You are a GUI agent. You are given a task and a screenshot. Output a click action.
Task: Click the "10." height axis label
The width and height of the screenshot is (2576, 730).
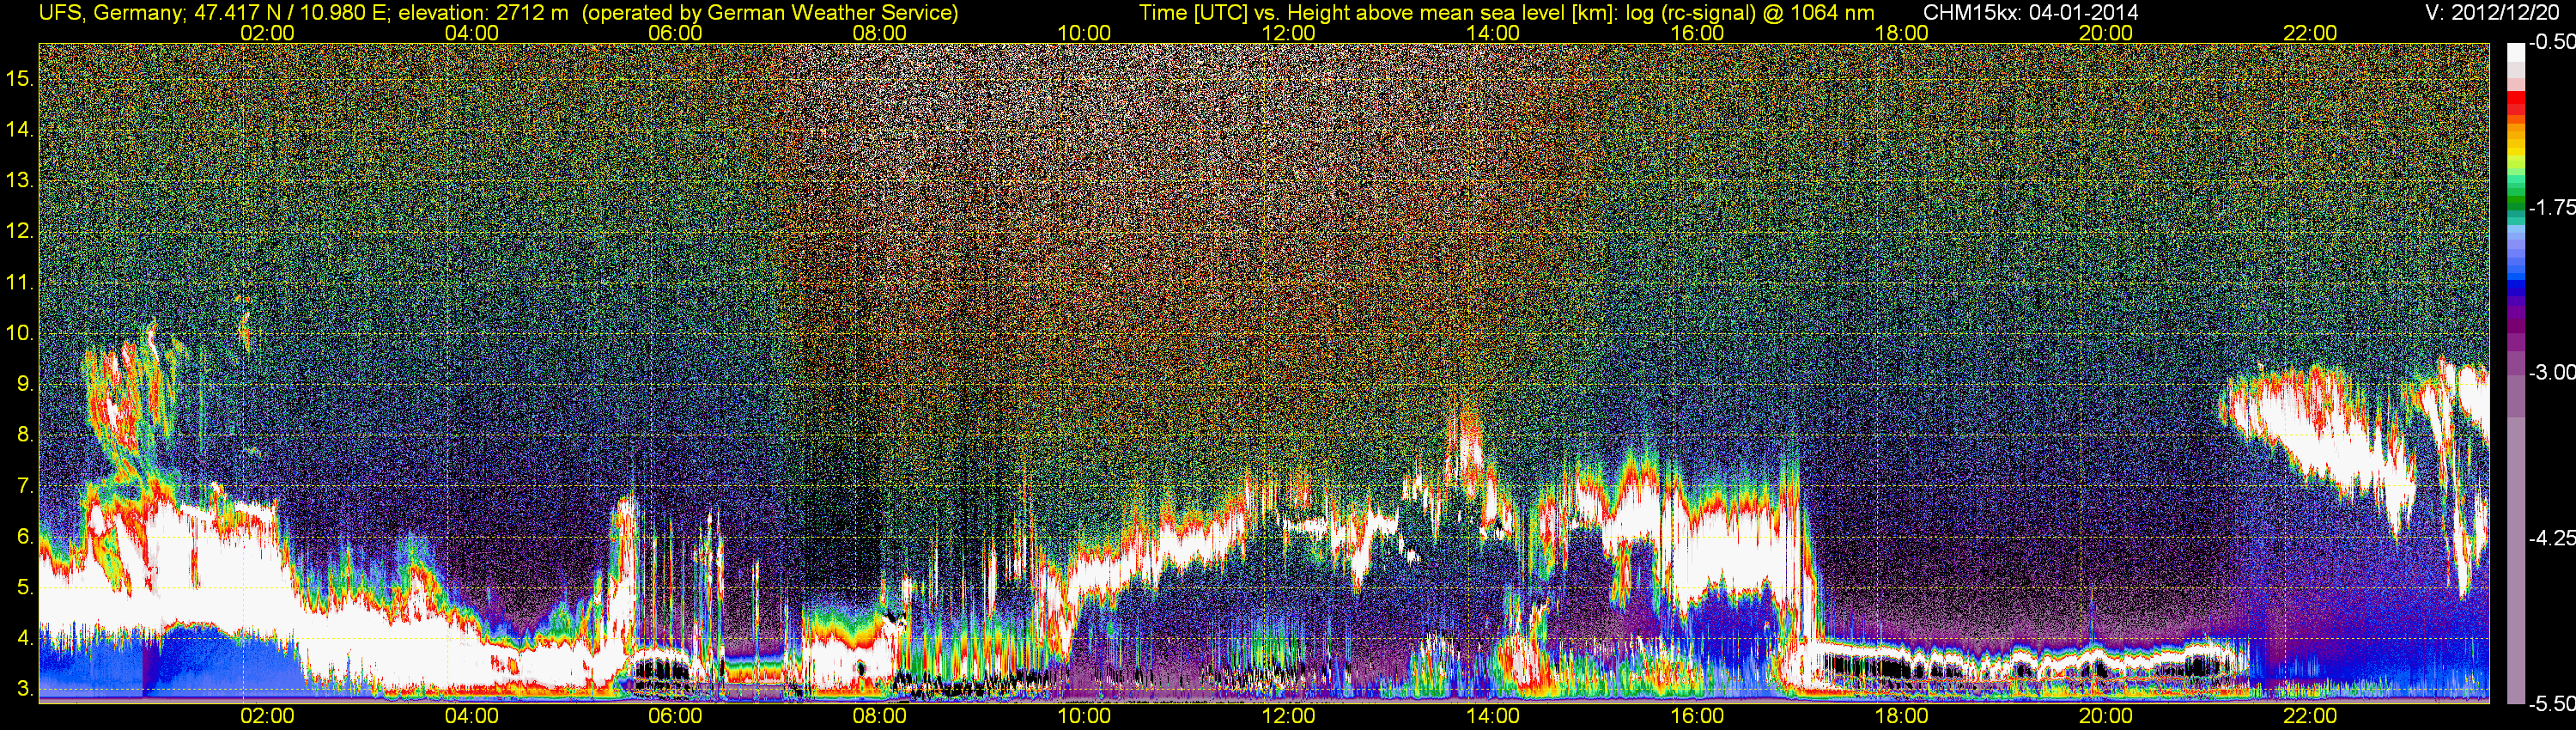[20, 333]
